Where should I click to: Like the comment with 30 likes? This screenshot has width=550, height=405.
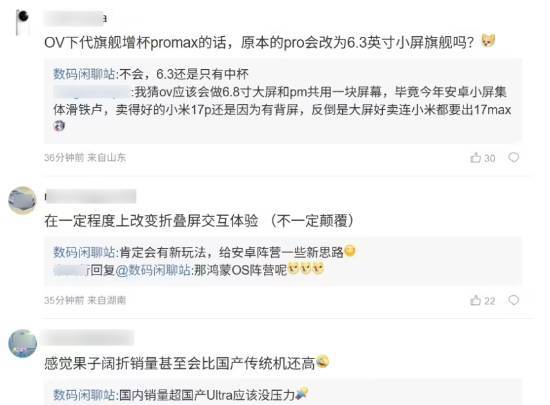[x=482, y=158]
